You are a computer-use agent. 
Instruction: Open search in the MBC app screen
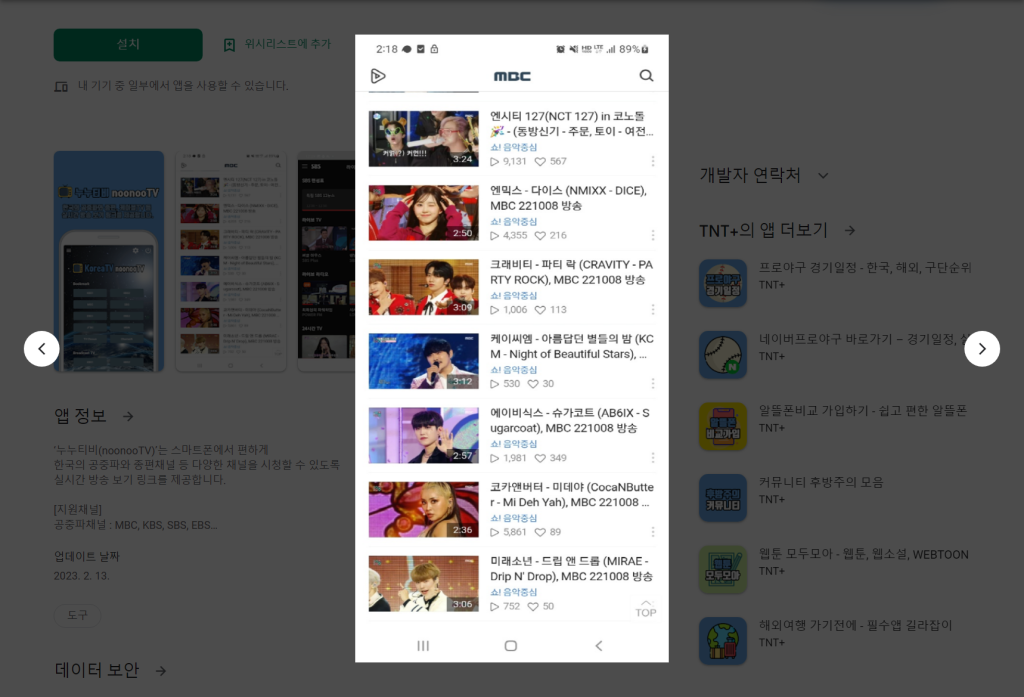pos(646,75)
